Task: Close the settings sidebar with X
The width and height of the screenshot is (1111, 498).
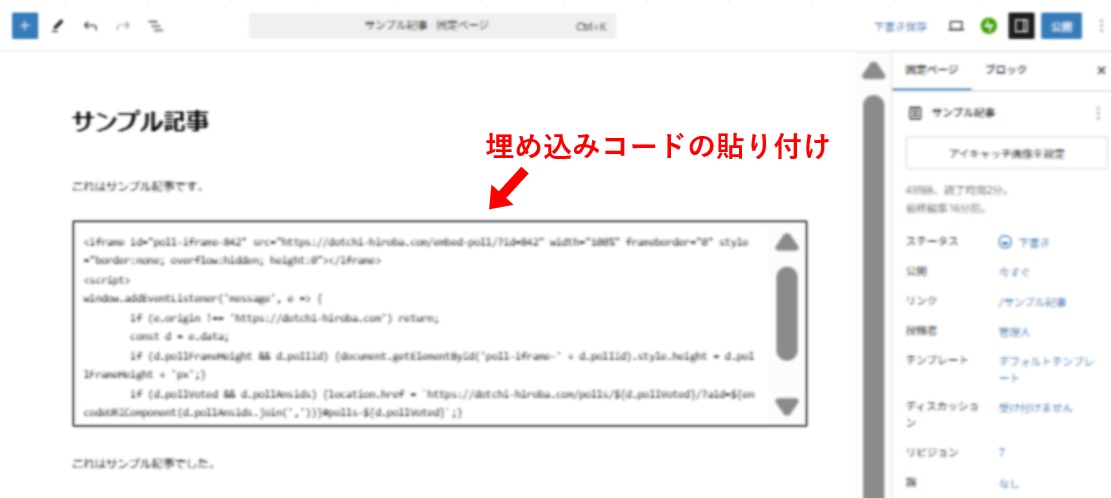Action: 1101,70
